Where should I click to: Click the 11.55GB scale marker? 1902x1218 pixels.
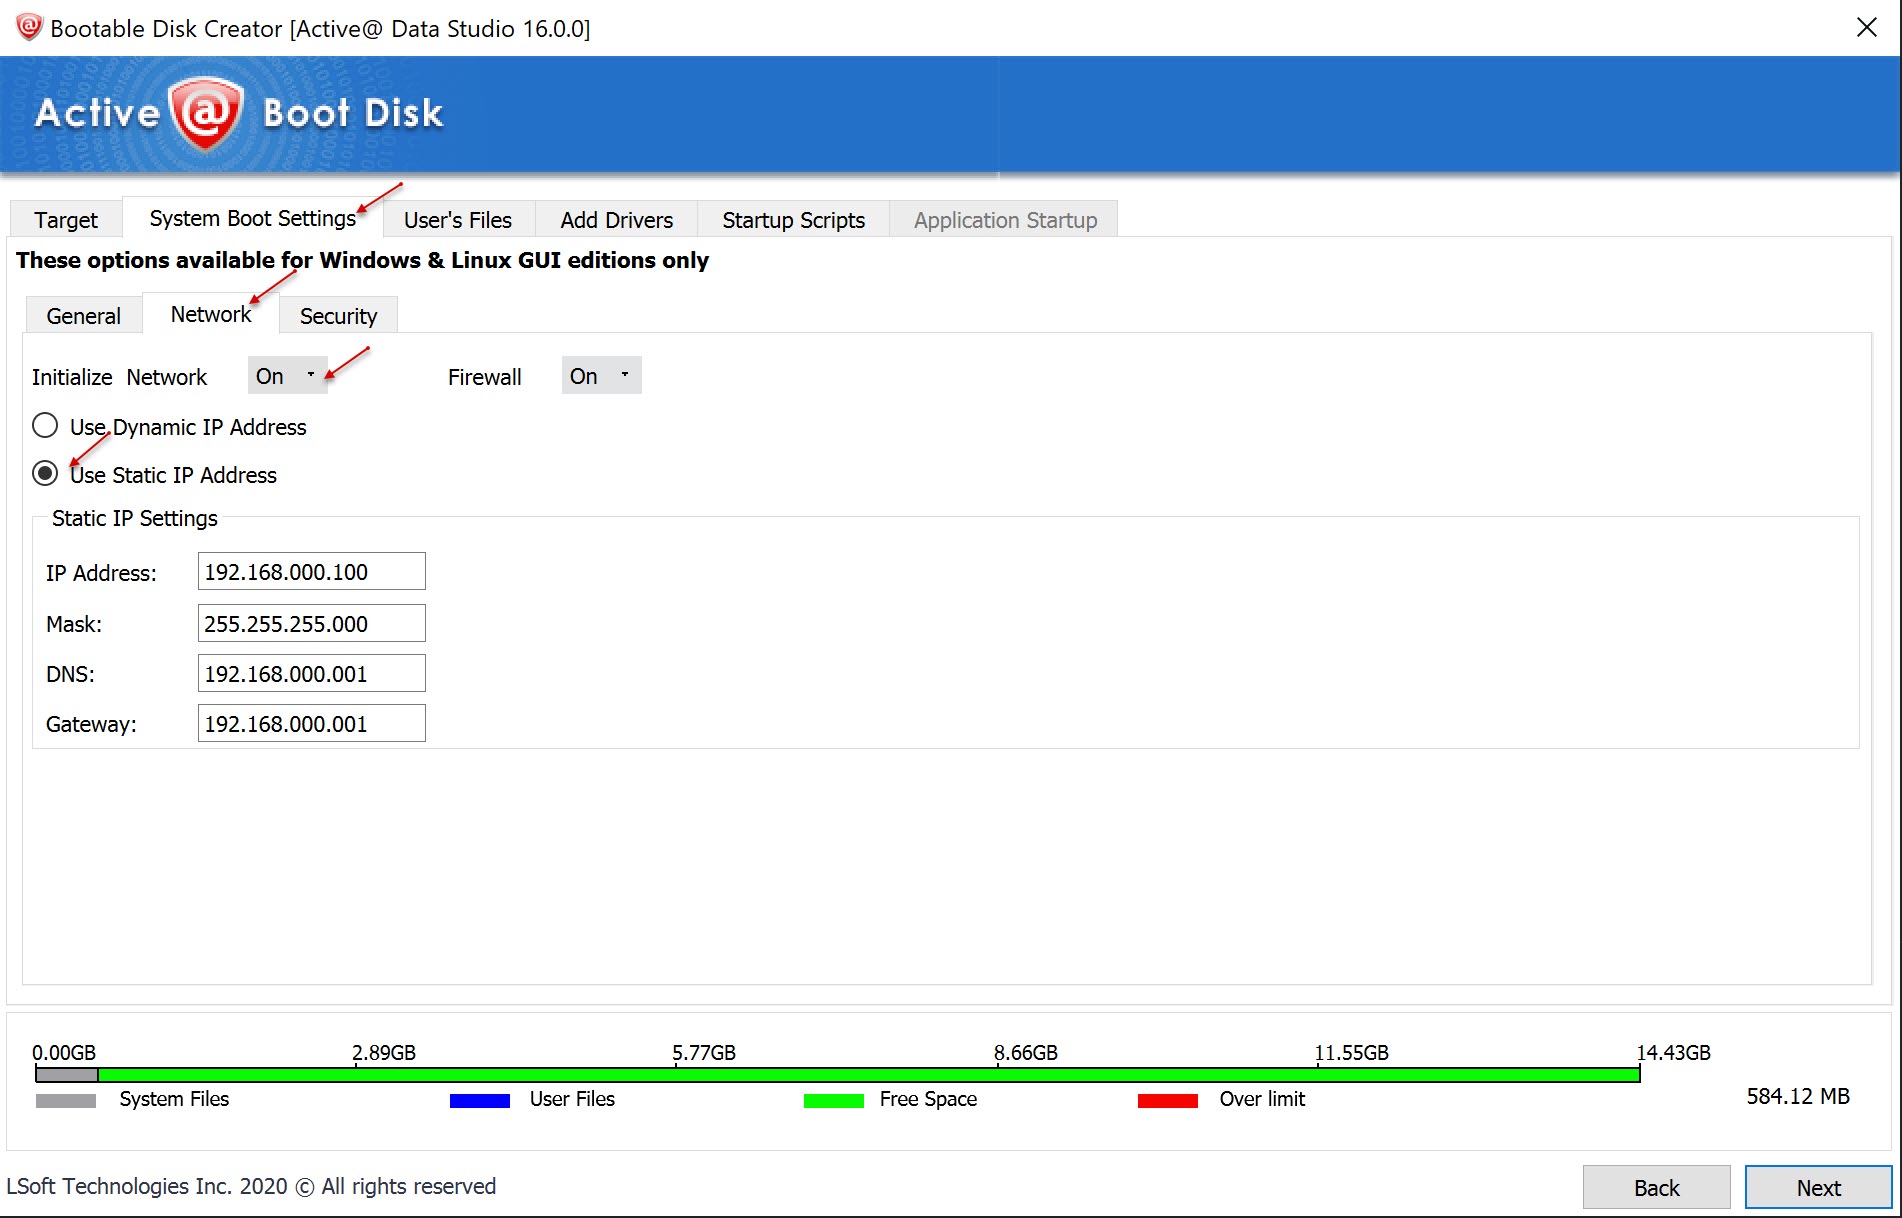pyautogui.click(x=1352, y=1052)
